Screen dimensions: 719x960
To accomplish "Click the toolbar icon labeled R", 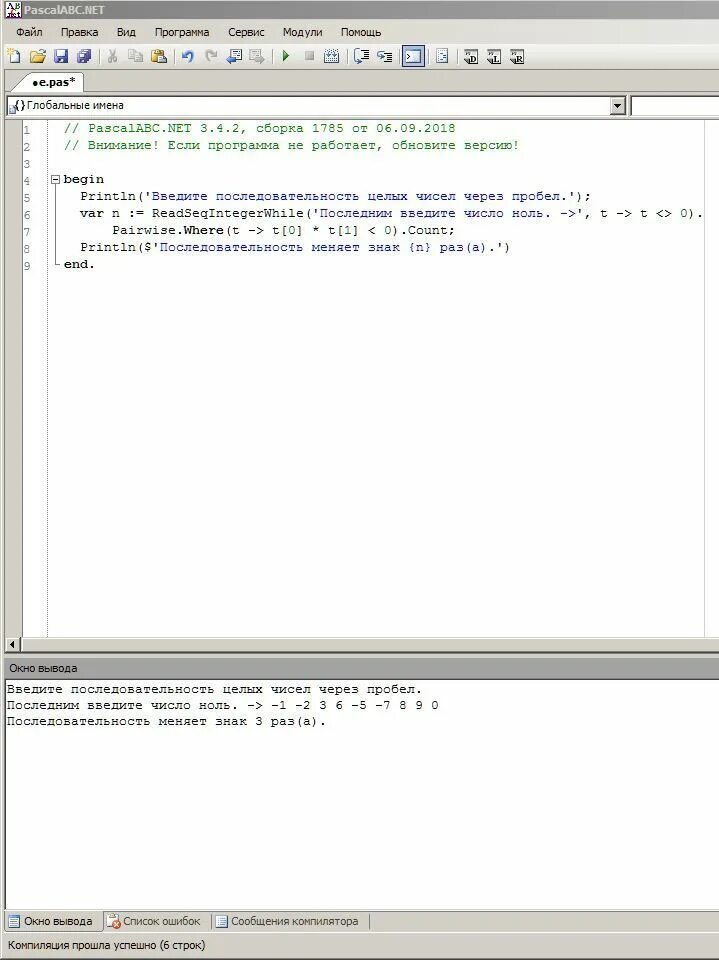I will (517, 56).
